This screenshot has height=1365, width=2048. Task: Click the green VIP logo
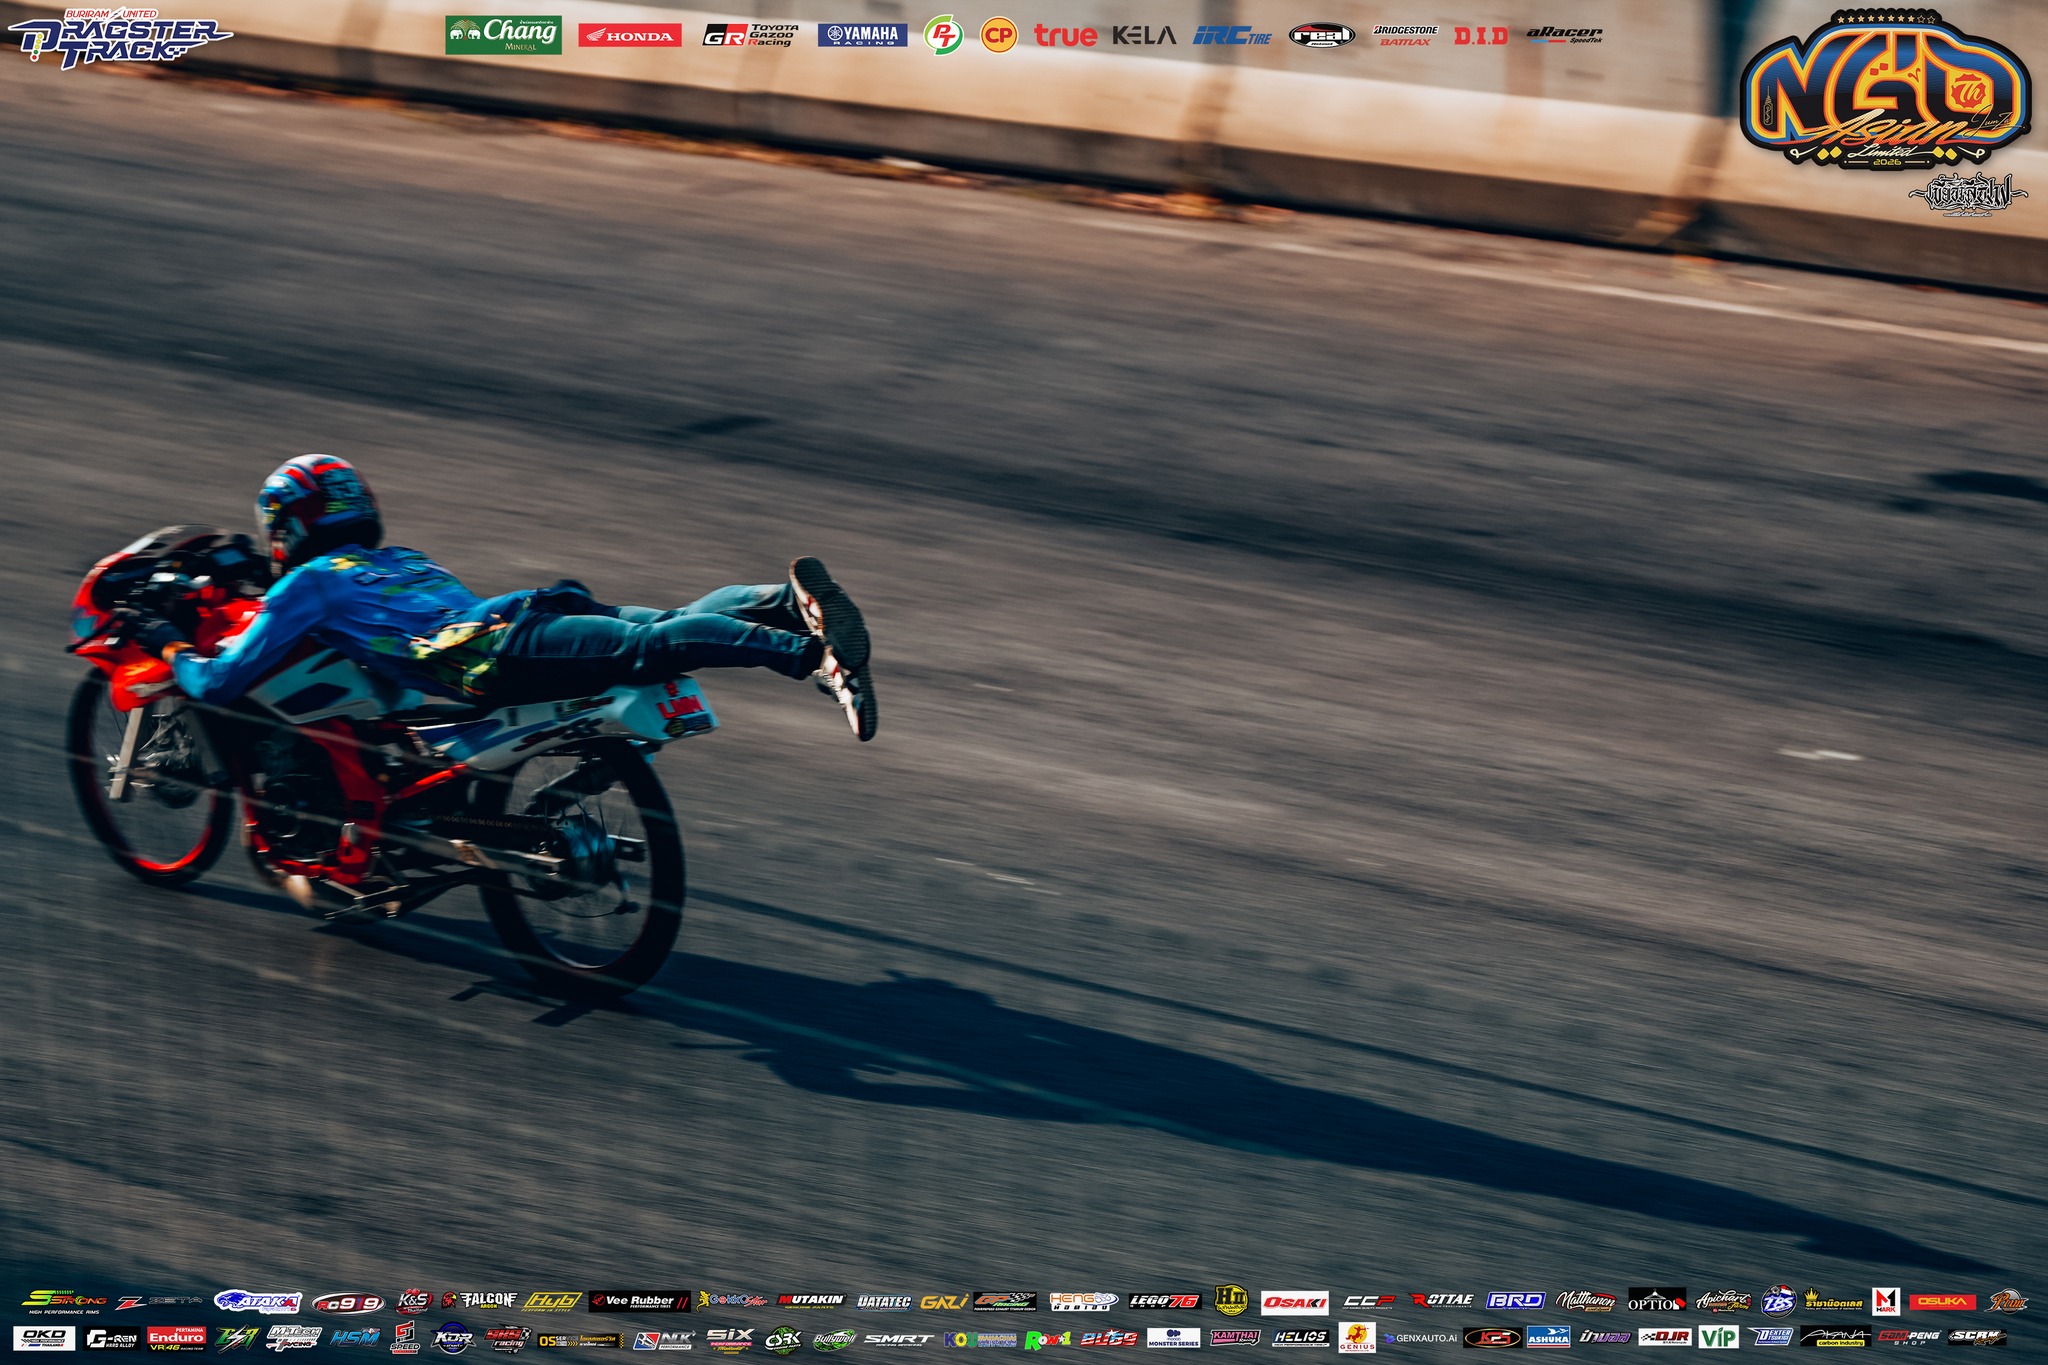pyautogui.click(x=1718, y=1338)
